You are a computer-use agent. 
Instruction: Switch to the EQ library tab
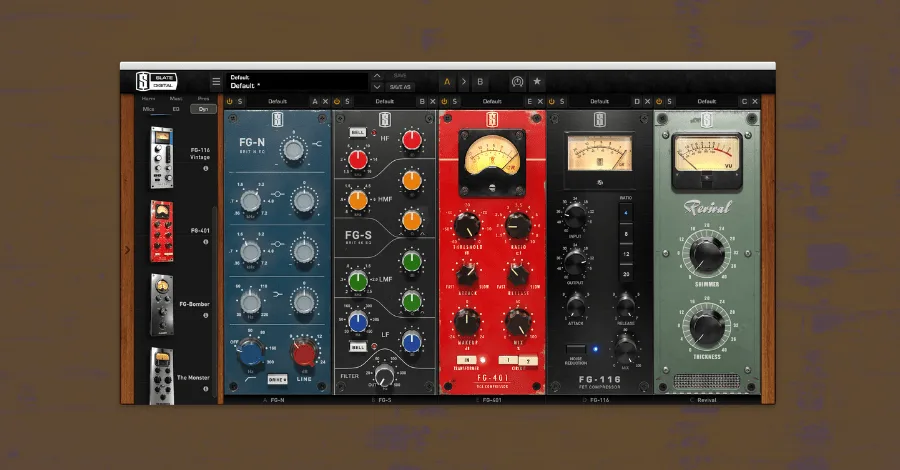click(x=176, y=109)
